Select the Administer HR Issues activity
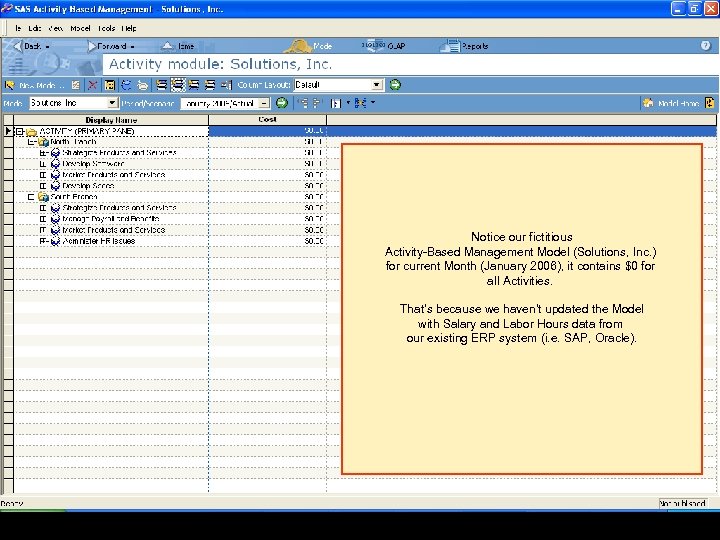Viewport: 720px width, 540px height. tap(99, 241)
